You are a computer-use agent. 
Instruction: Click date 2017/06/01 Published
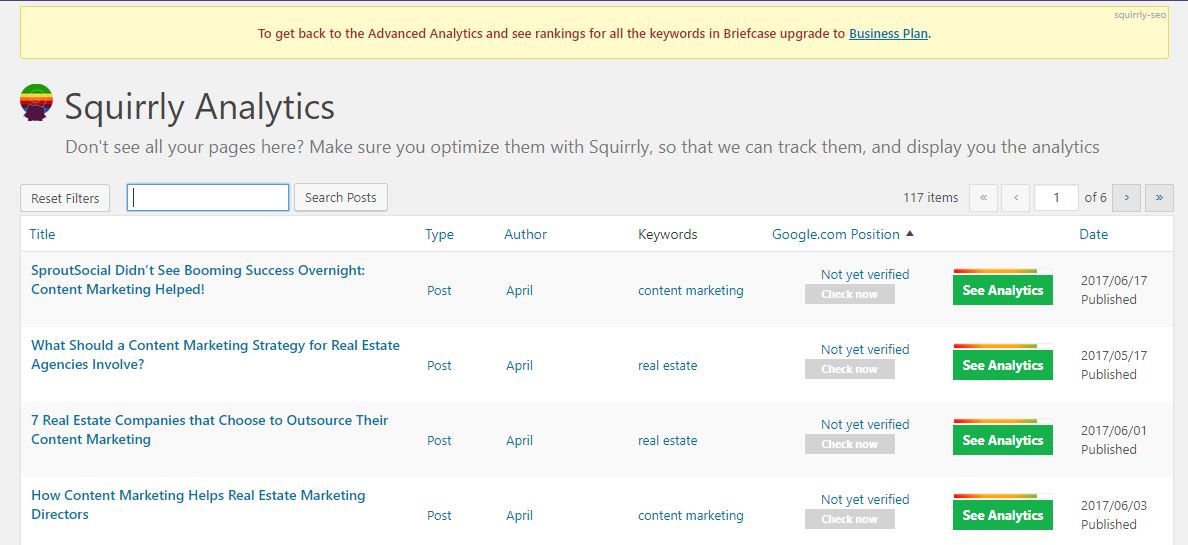coord(1114,440)
